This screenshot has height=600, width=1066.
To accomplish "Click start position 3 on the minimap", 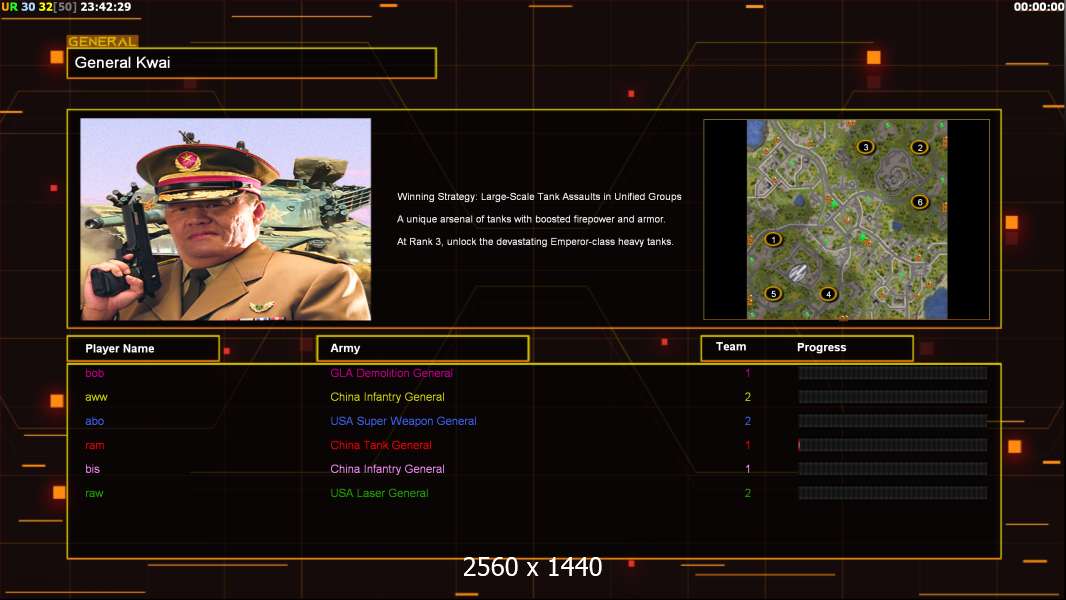I will (865, 147).
